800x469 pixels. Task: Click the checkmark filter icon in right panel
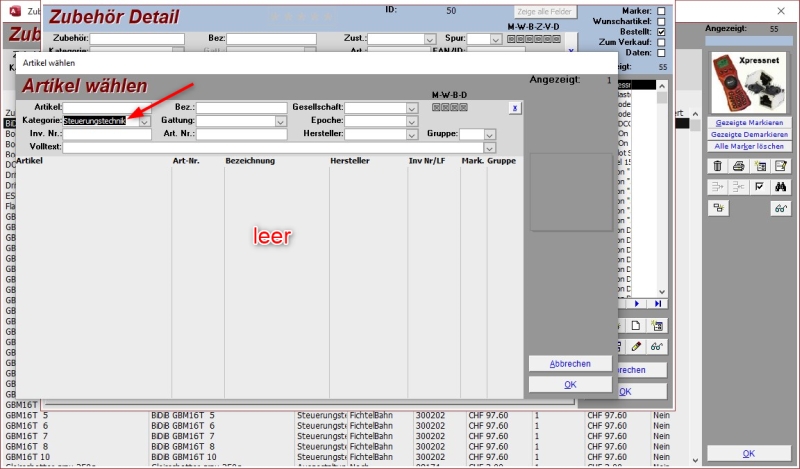coord(760,187)
